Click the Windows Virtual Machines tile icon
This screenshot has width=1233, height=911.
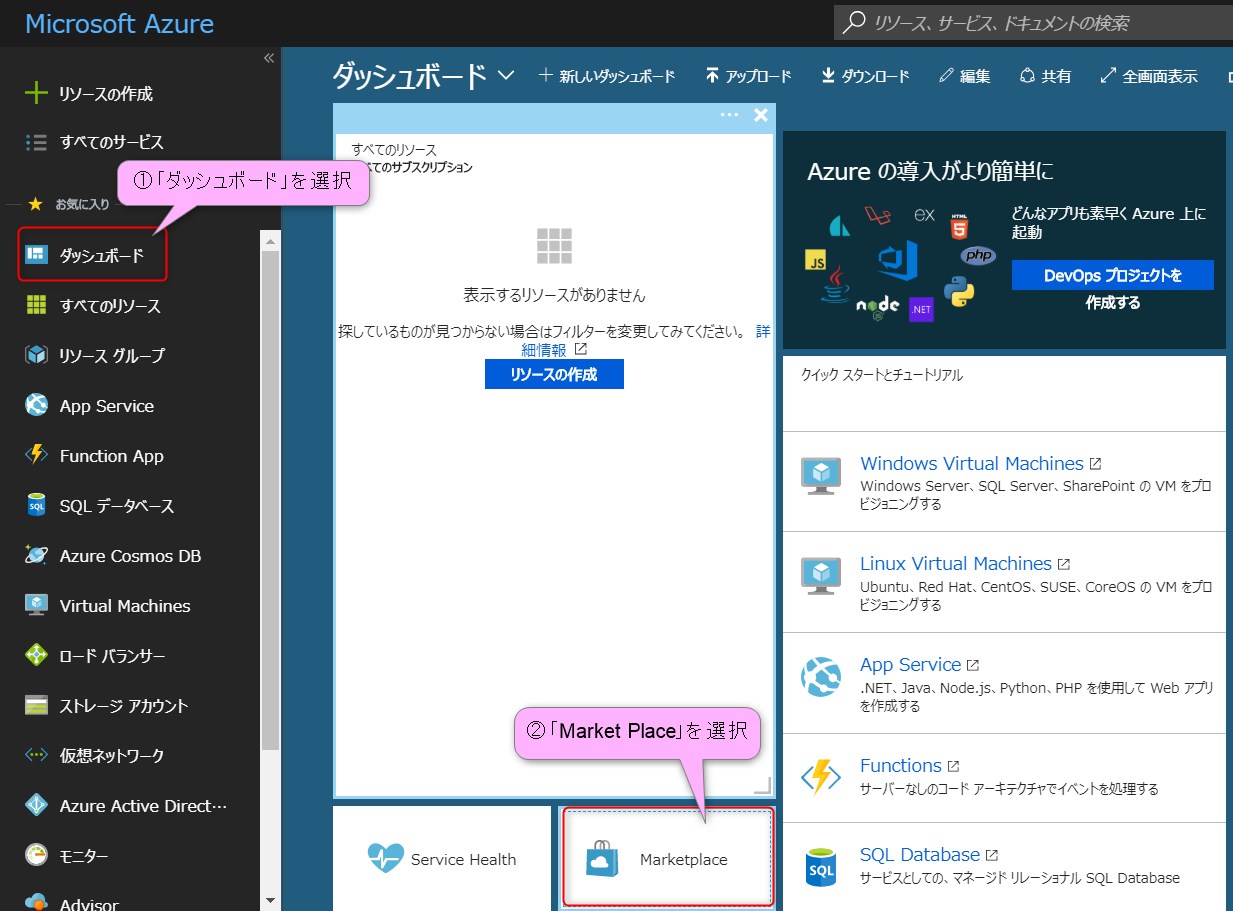(821, 476)
